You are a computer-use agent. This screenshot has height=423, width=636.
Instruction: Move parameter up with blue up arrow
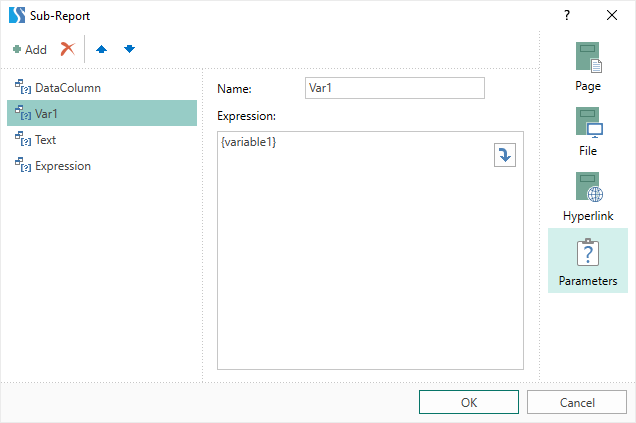[101, 49]
